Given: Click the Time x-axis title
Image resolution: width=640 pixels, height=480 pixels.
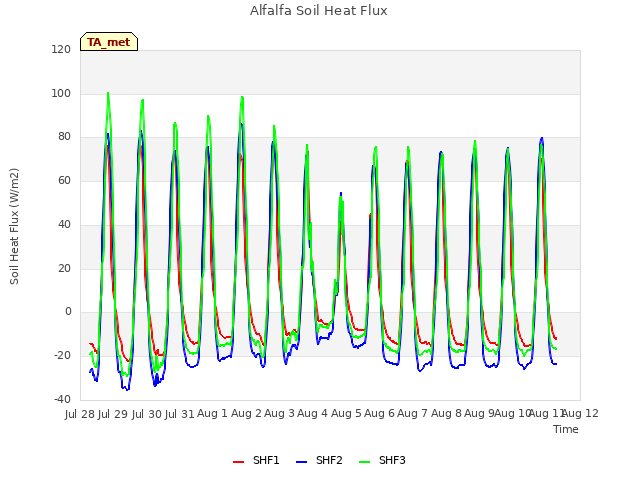Looking at the screenshot, I should point(566,429).
